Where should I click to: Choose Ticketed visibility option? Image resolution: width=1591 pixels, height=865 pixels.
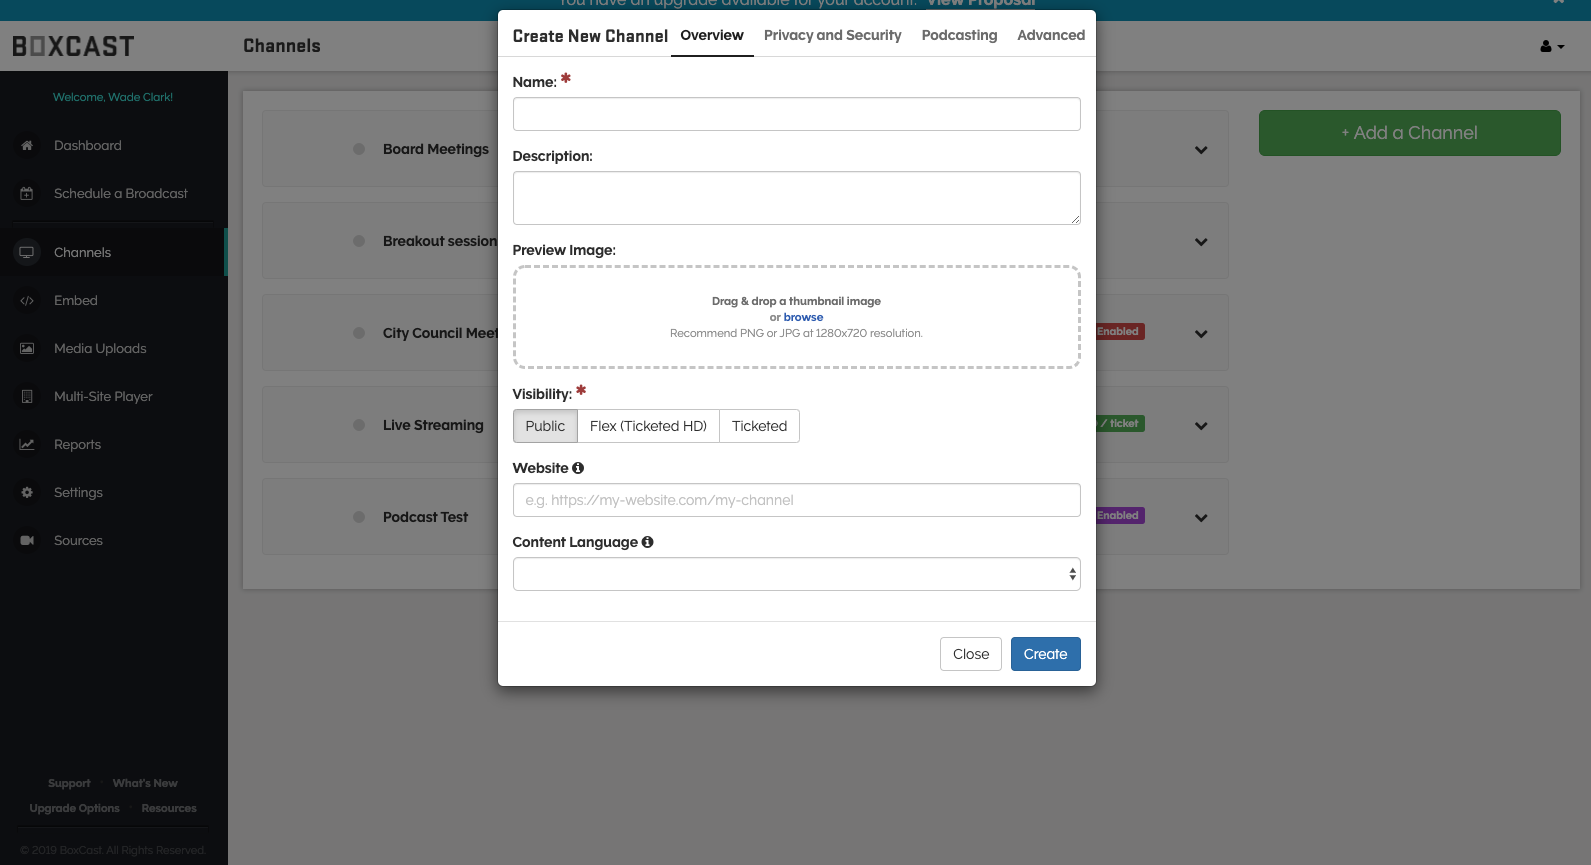759,426
